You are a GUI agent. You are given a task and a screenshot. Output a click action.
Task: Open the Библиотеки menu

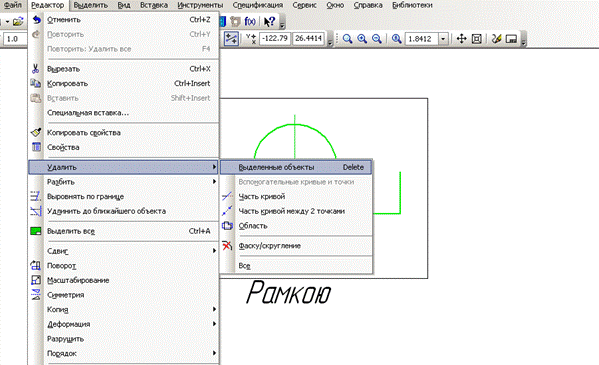pos(412,5)
